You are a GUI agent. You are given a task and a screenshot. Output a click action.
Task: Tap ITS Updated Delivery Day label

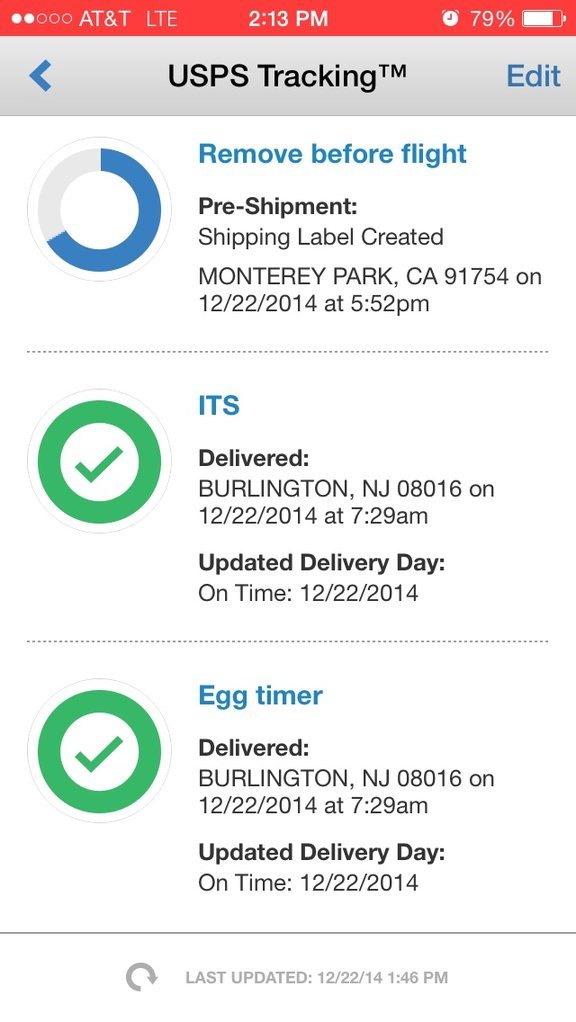[x=321, y=562]
